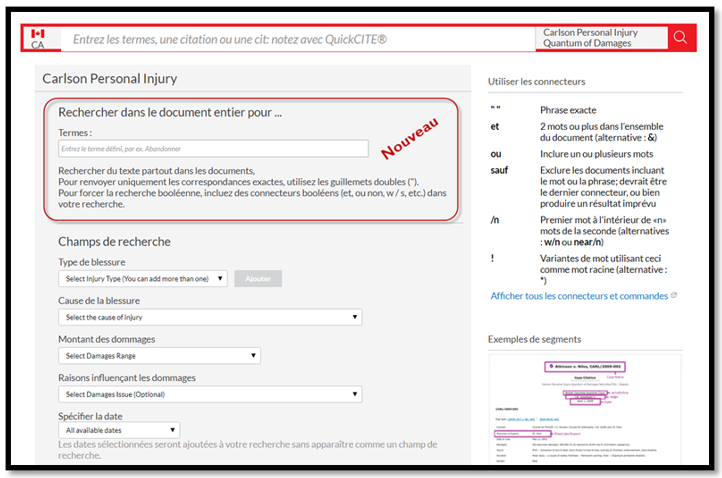
Task: Click the '/n' connector entry
Action: click(495, 220)
